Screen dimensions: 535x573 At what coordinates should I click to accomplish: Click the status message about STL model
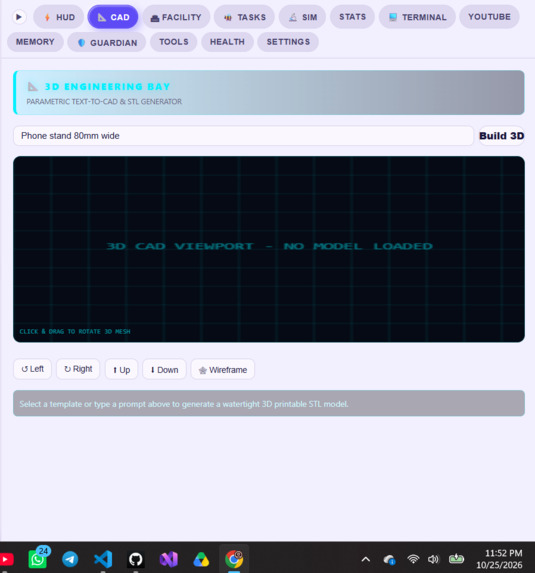pyautogui.click(x=269, y=403)
